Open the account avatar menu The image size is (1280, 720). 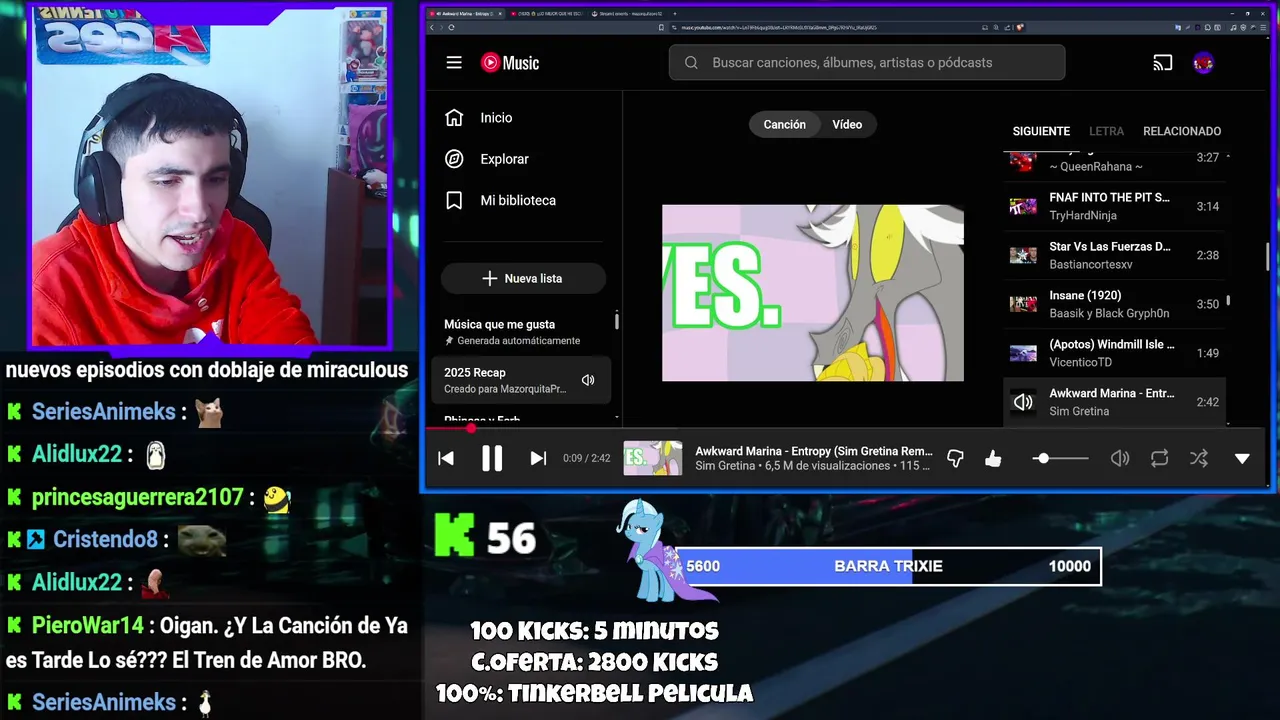(1204, 63)
